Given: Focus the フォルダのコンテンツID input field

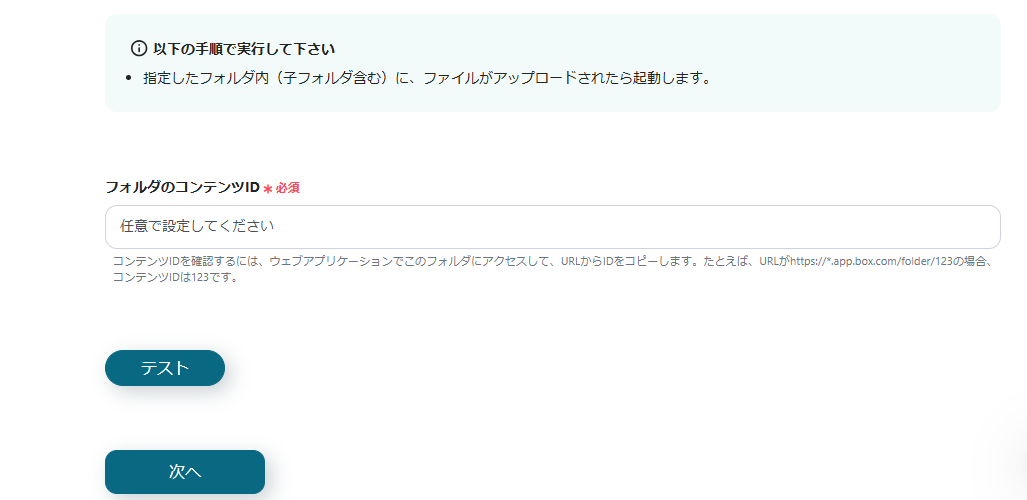Looking at the screenshot, I should tap(553, 227).
